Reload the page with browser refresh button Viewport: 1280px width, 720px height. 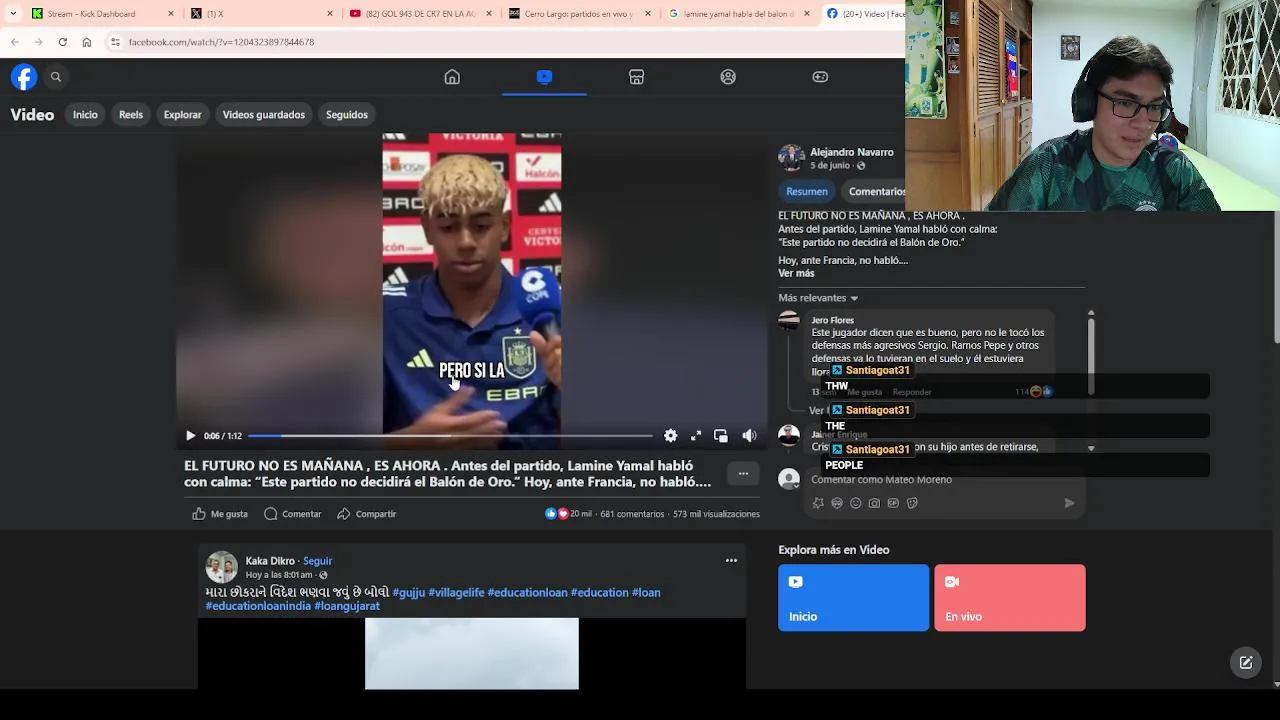tap(62, 42)
